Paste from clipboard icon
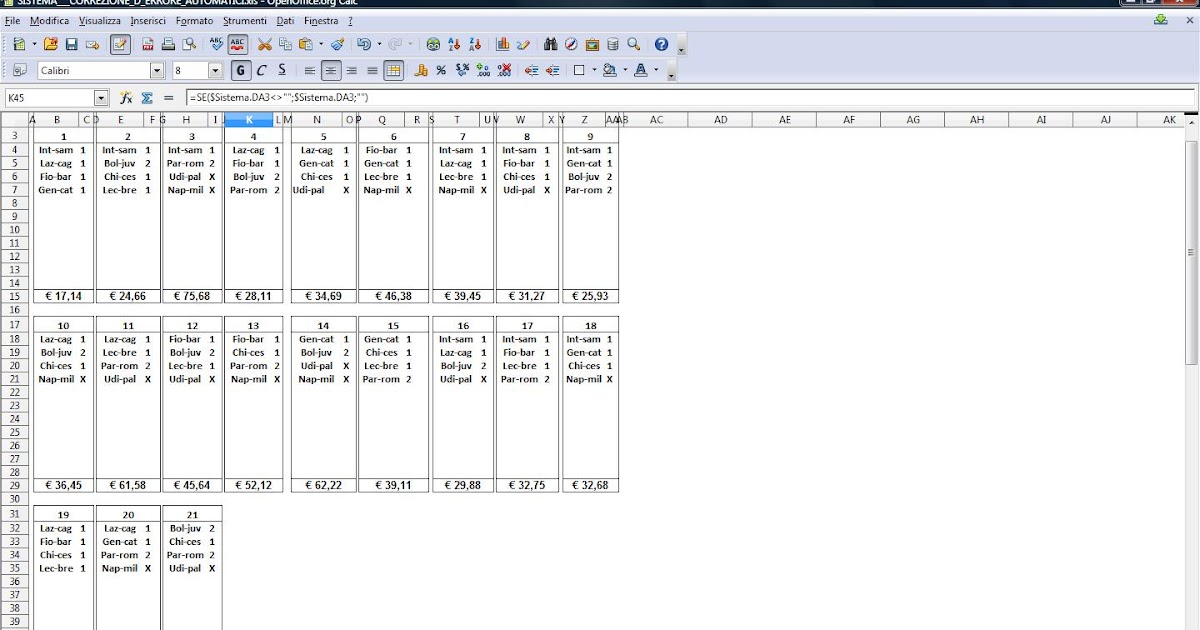1200x630 pixels. click(306, 44)
